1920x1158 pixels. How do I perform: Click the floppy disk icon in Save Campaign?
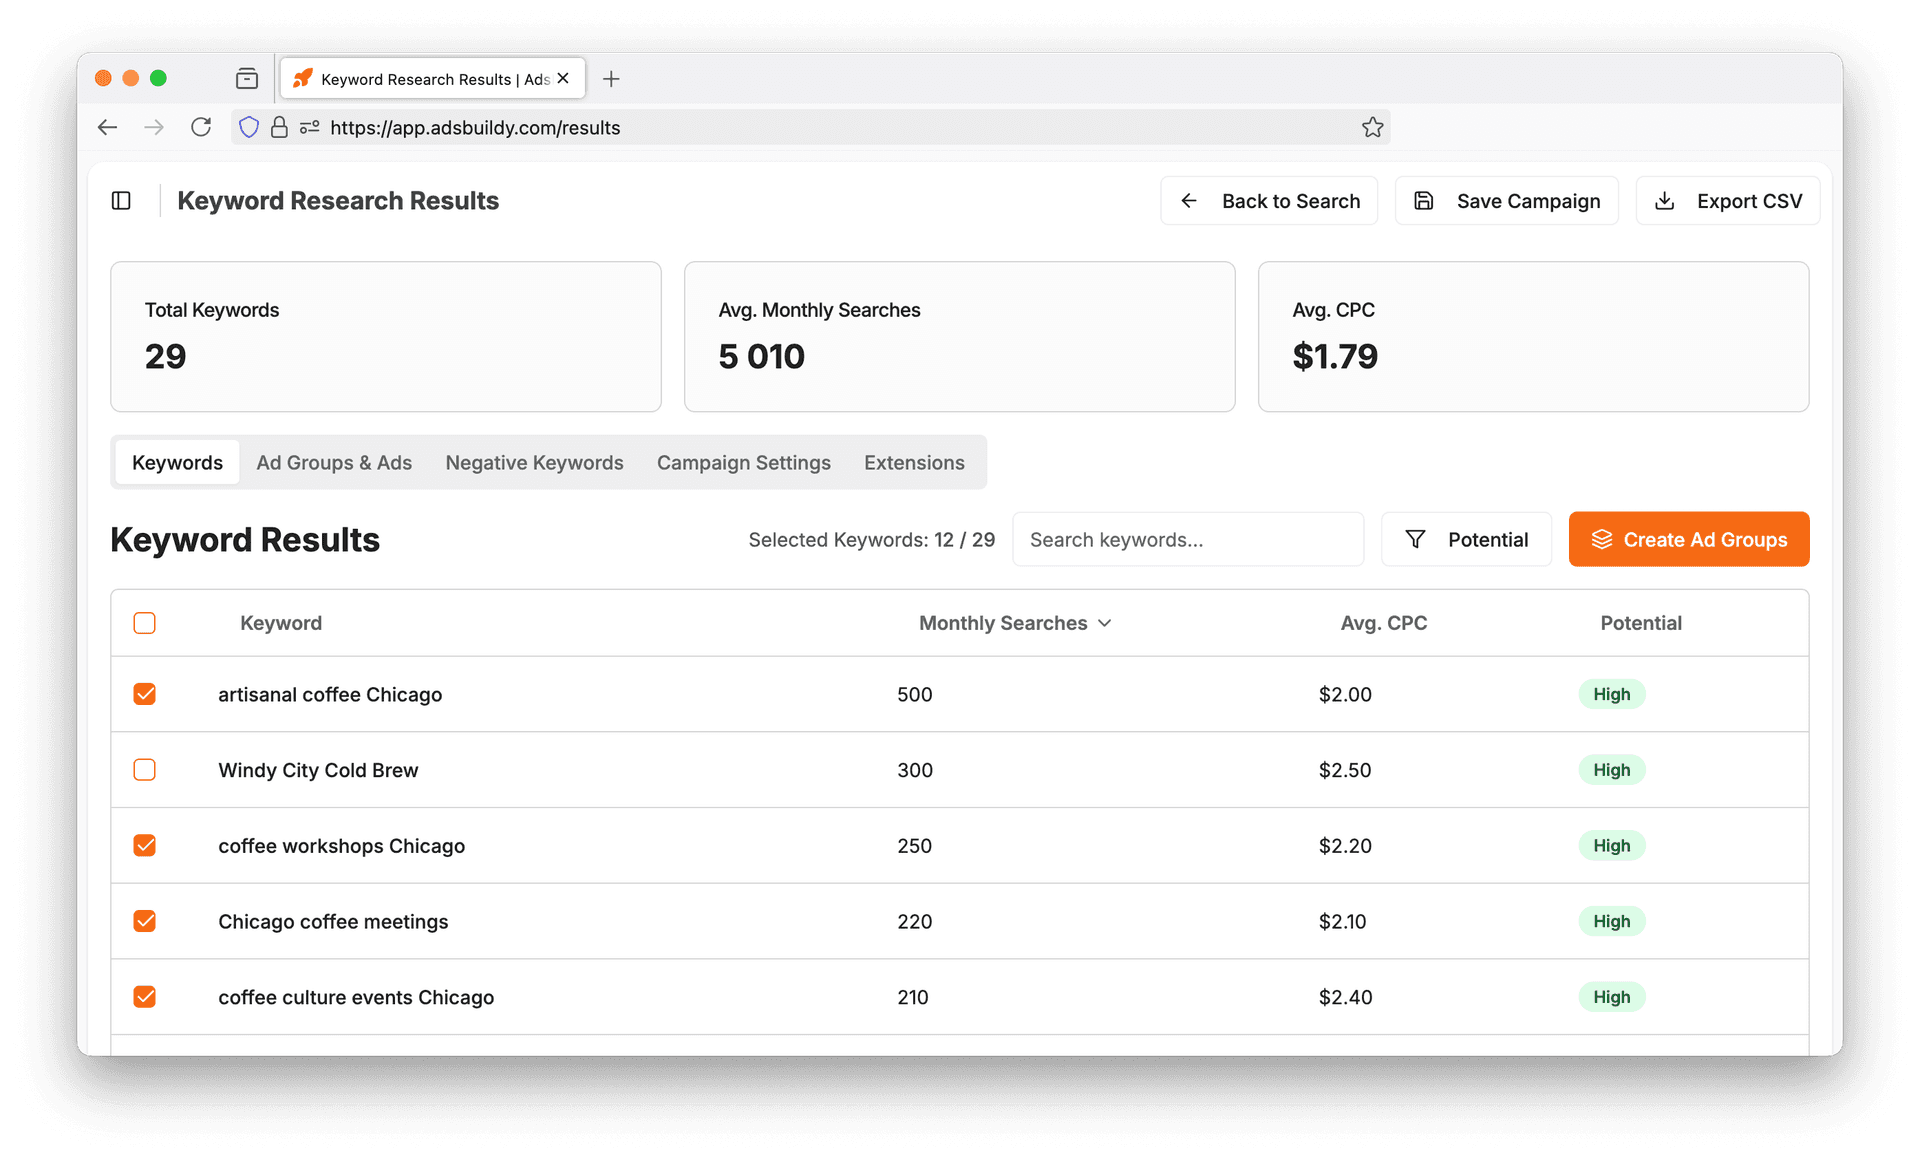click(x=1424, y=201)
